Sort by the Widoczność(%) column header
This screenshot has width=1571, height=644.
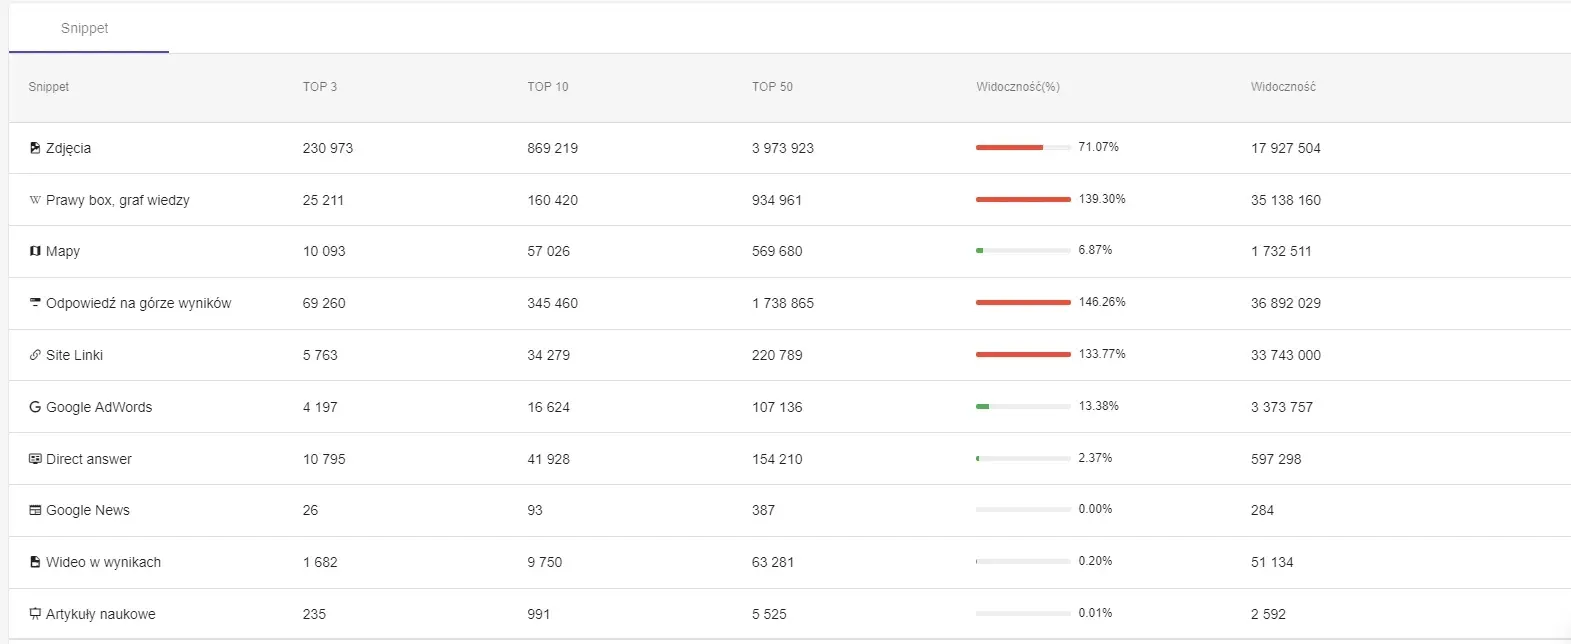1018,87
